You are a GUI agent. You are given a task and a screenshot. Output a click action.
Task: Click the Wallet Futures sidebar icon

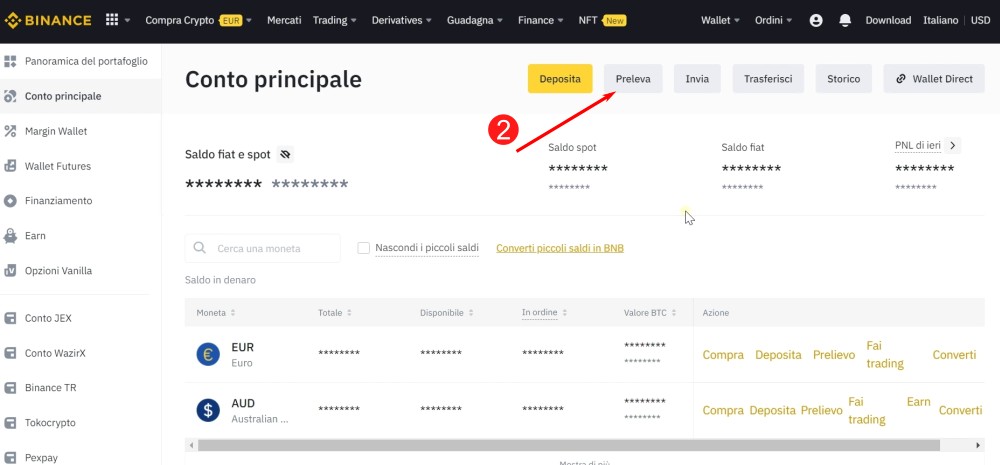(10, 166)
